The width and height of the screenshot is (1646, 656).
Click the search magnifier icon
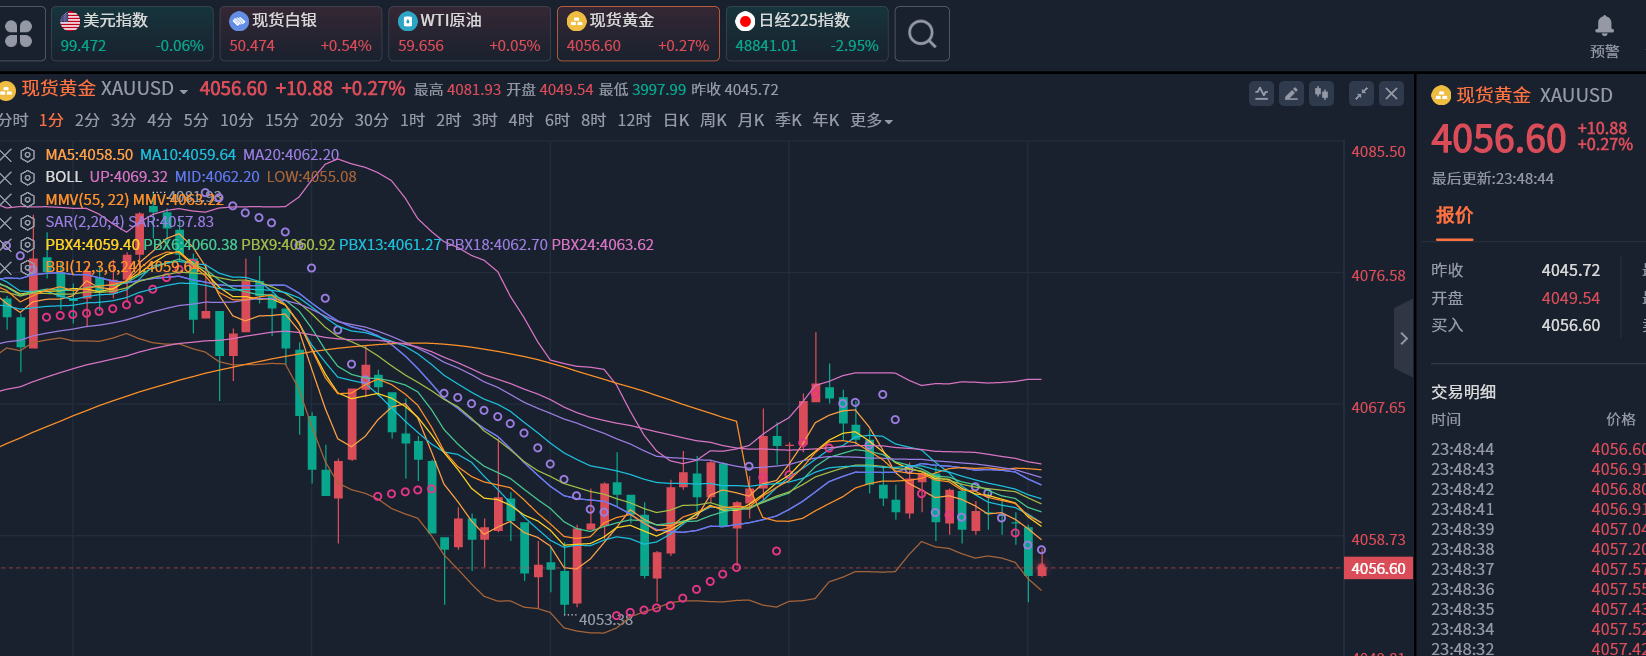click(921, 34)
